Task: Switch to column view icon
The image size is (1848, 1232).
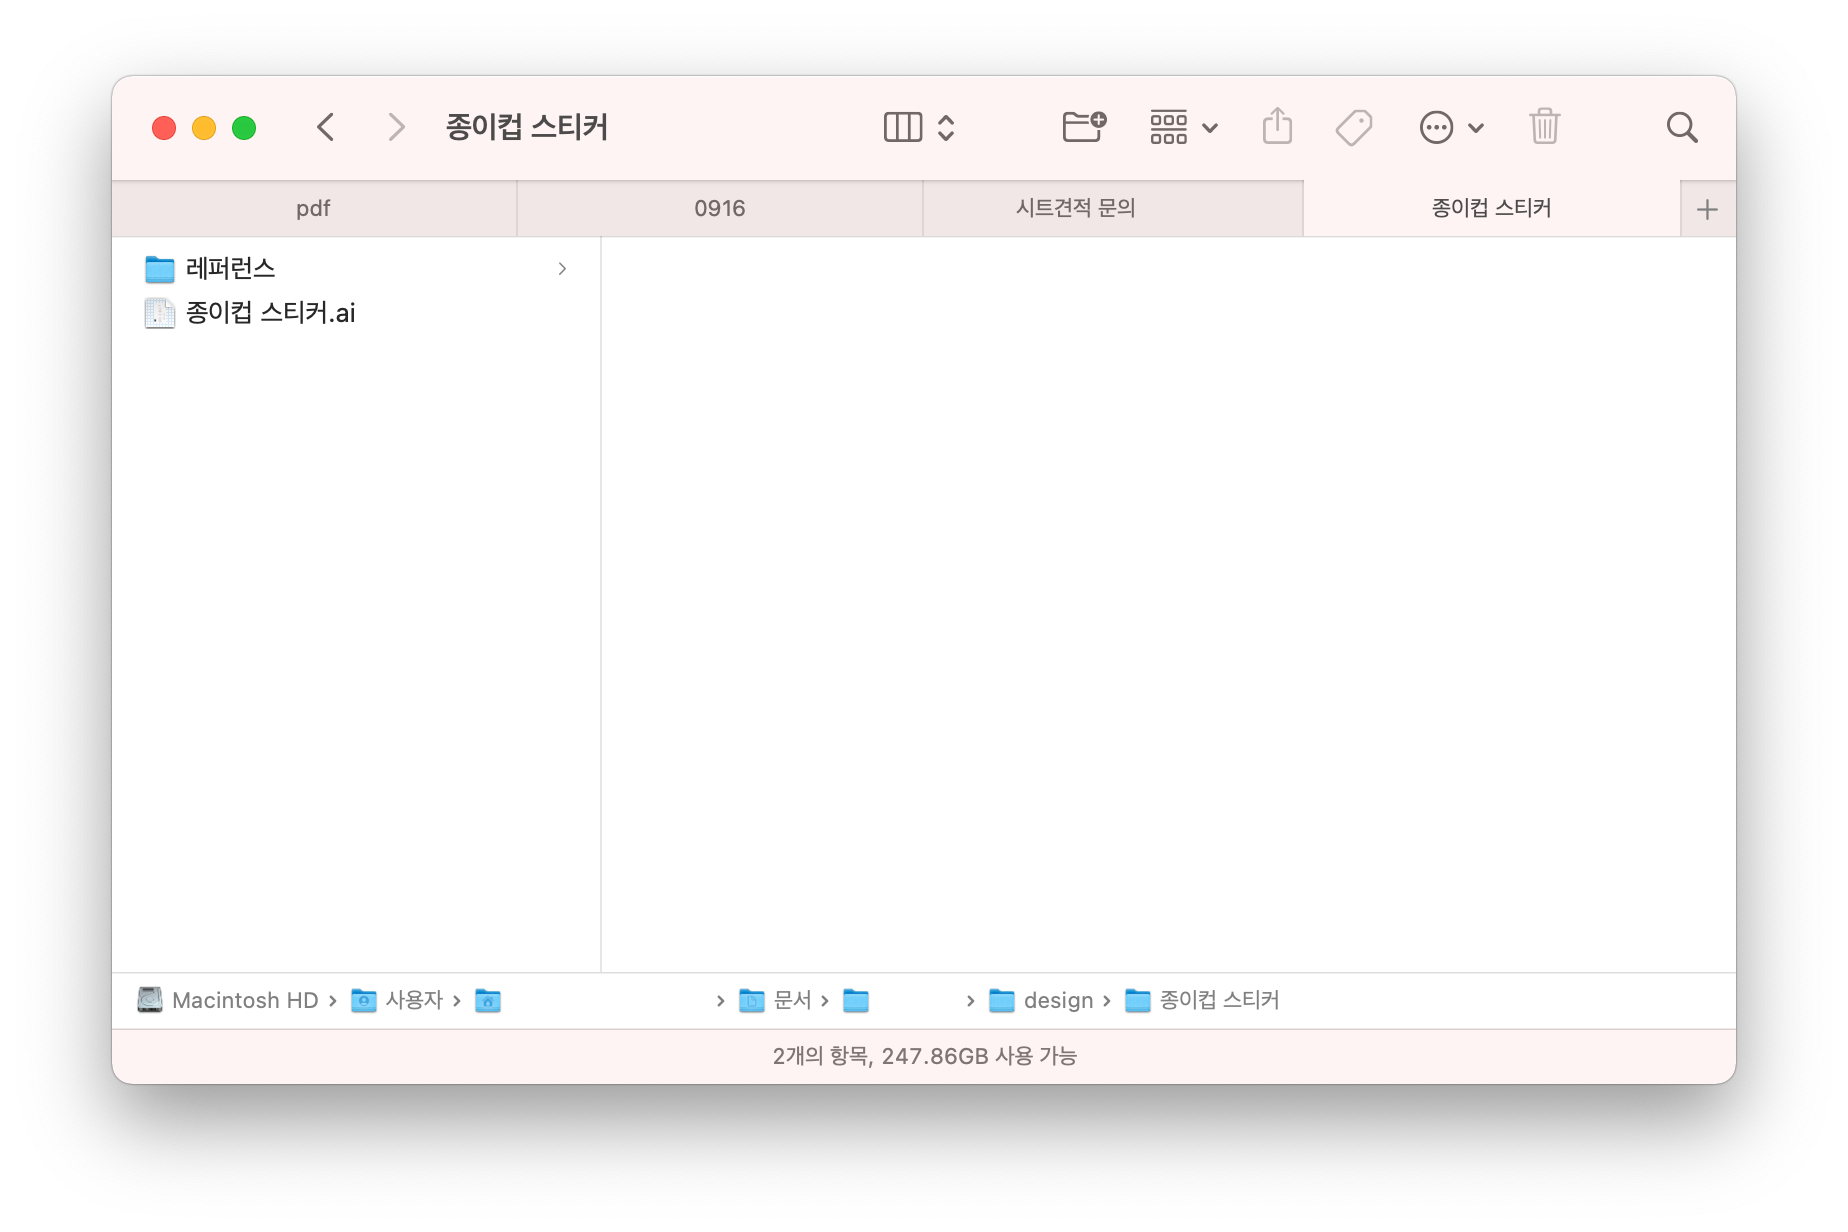Action: pos(903,127)
